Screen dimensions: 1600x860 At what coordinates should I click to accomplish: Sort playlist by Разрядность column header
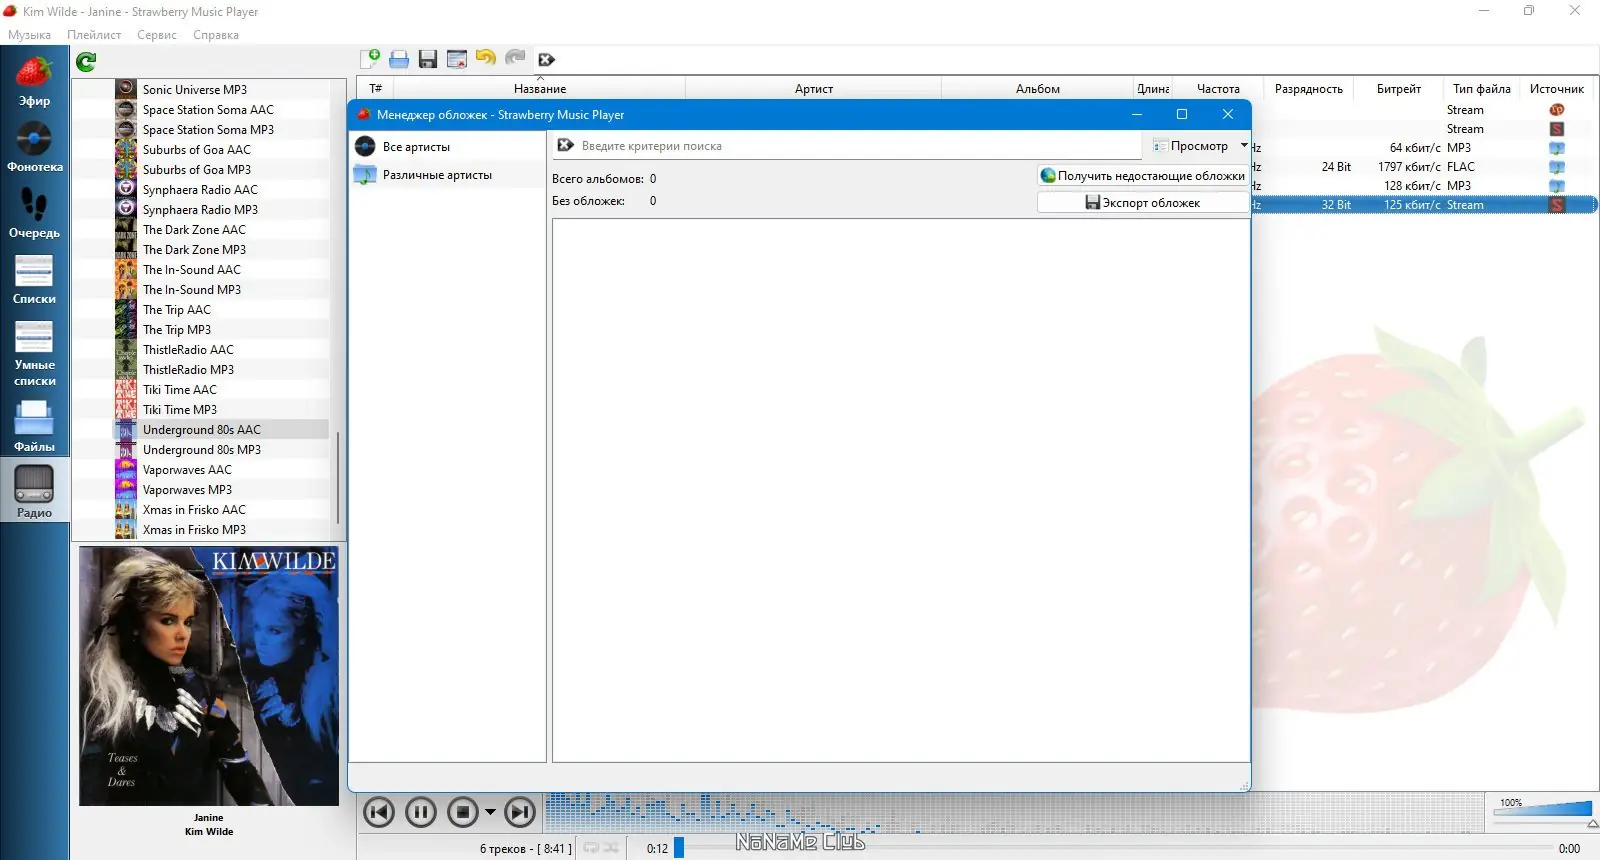(1308, 89)
